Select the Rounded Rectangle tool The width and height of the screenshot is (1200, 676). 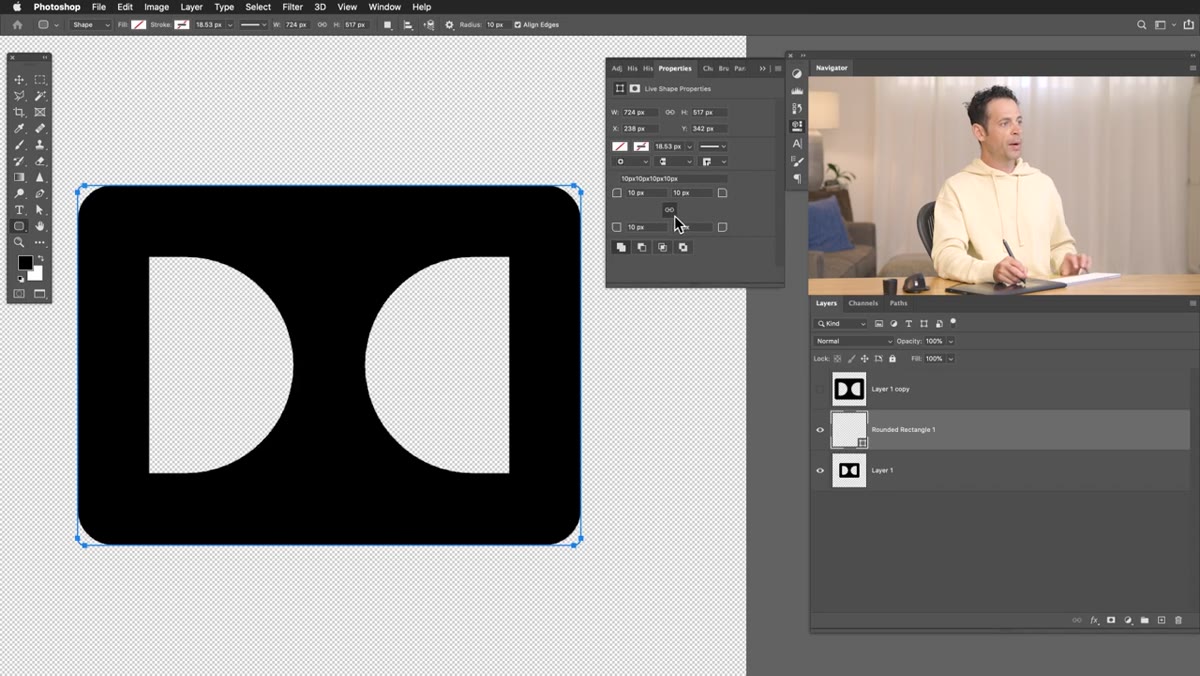19,226
